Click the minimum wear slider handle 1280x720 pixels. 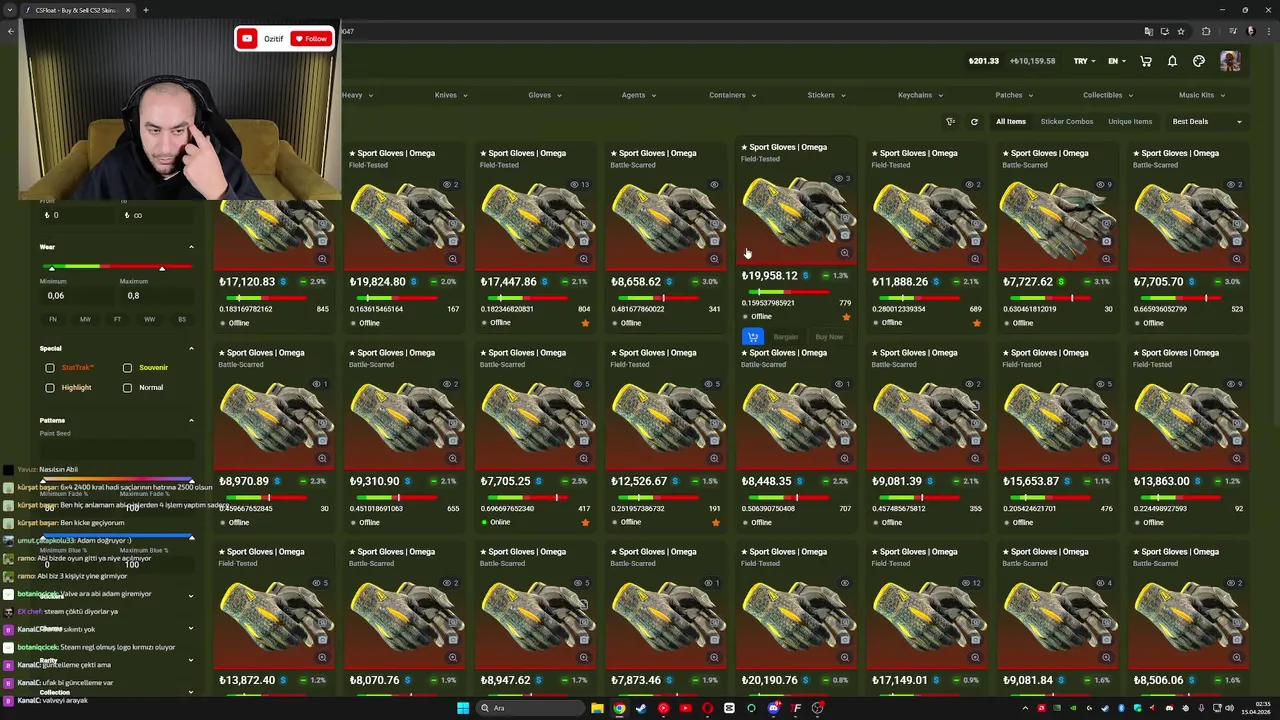(51, 268)
